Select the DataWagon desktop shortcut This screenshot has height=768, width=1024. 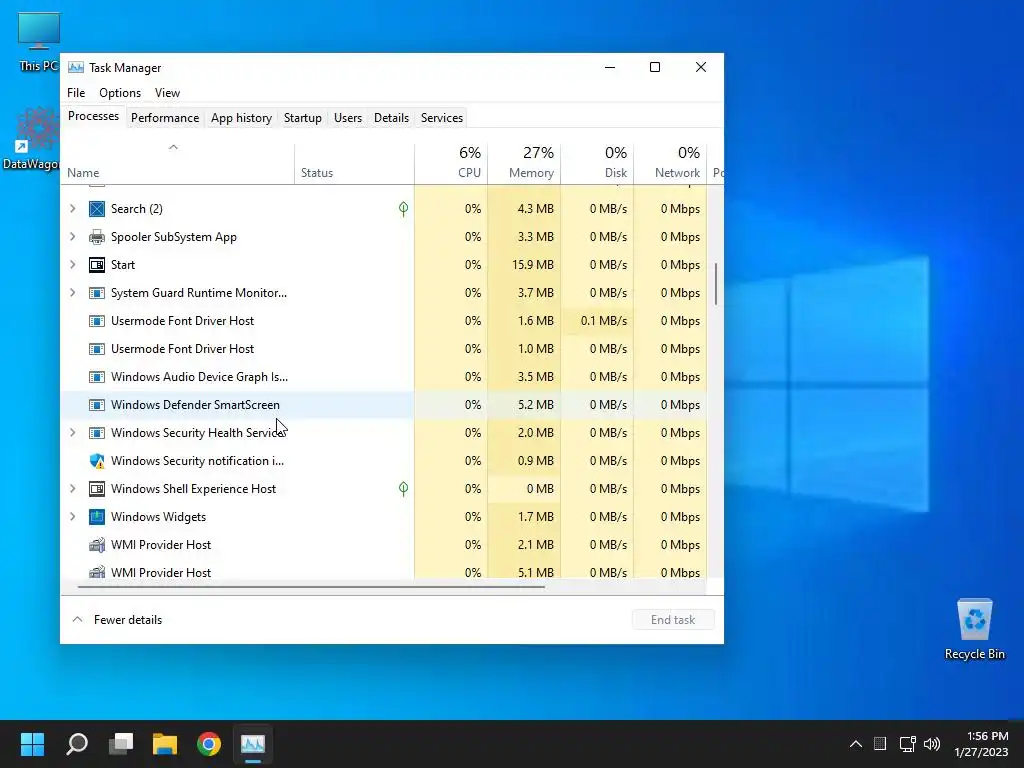31,139
